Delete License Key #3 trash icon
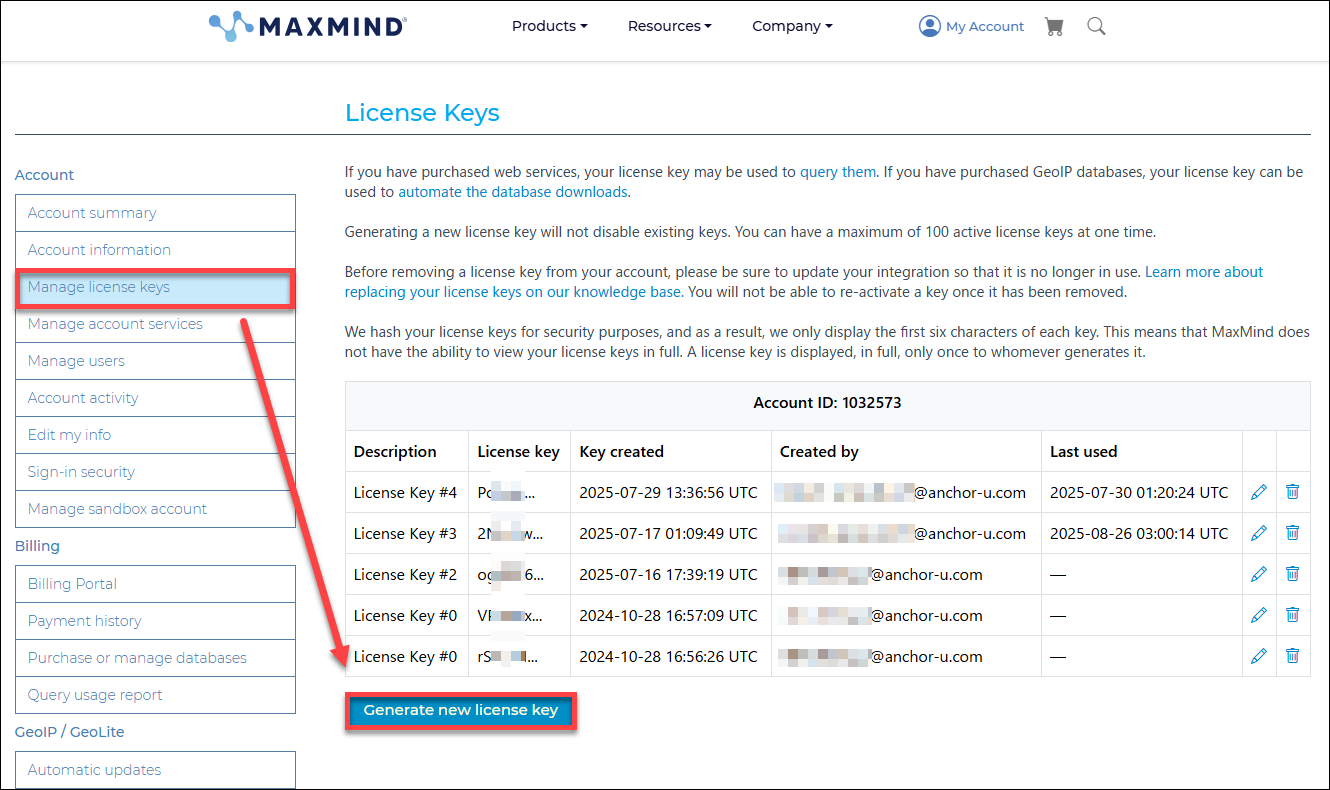The image size is (1330, 790). pos(1292,533)
